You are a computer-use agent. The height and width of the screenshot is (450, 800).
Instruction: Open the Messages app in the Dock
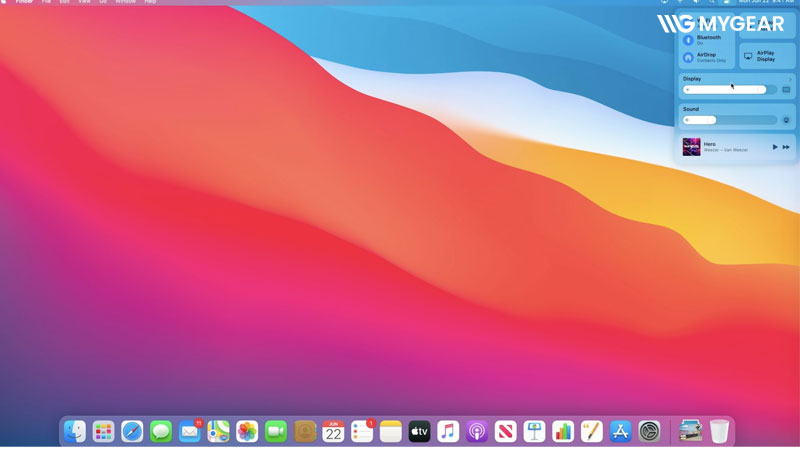coord(161,432)
